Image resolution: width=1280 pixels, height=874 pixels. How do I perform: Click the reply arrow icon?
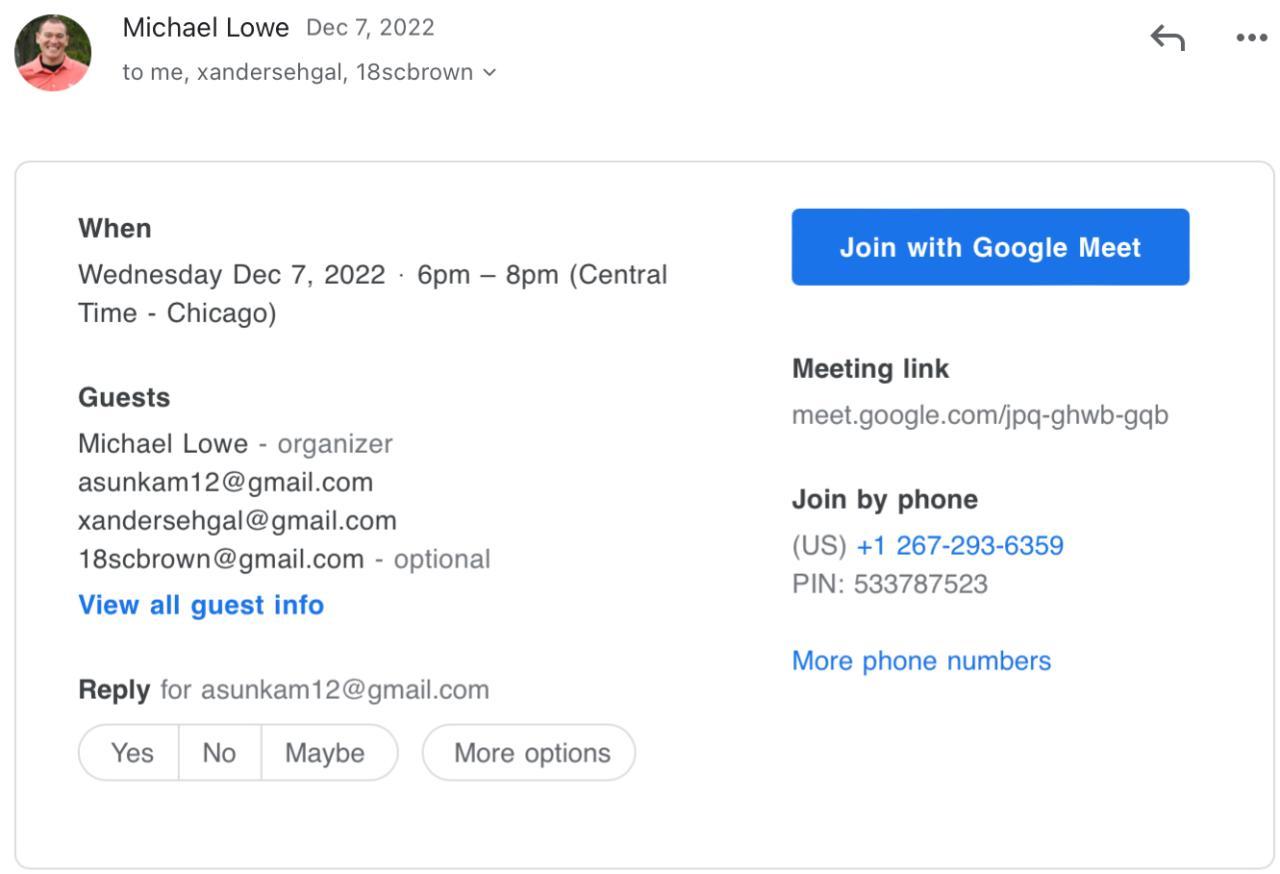pos(1167,38)
